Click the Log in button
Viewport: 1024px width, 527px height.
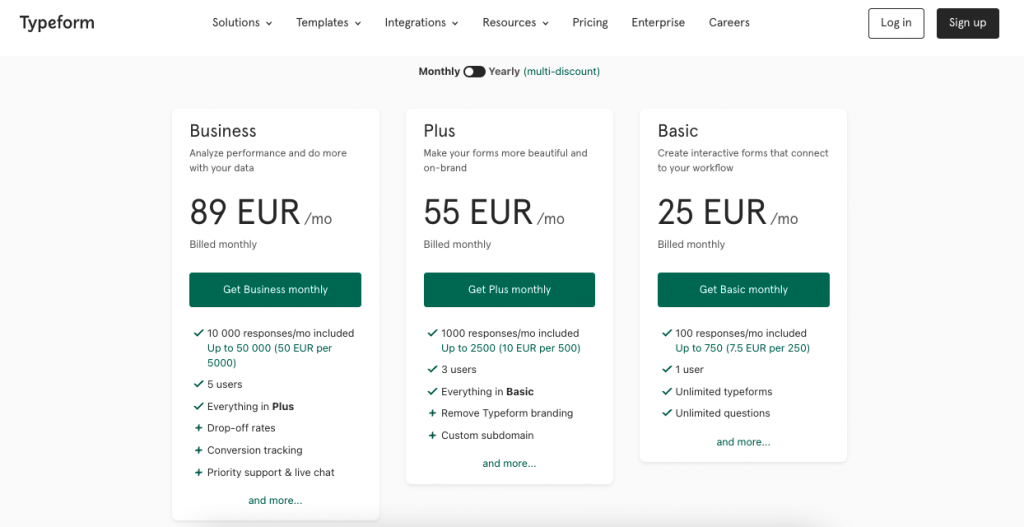click(896, 24)
